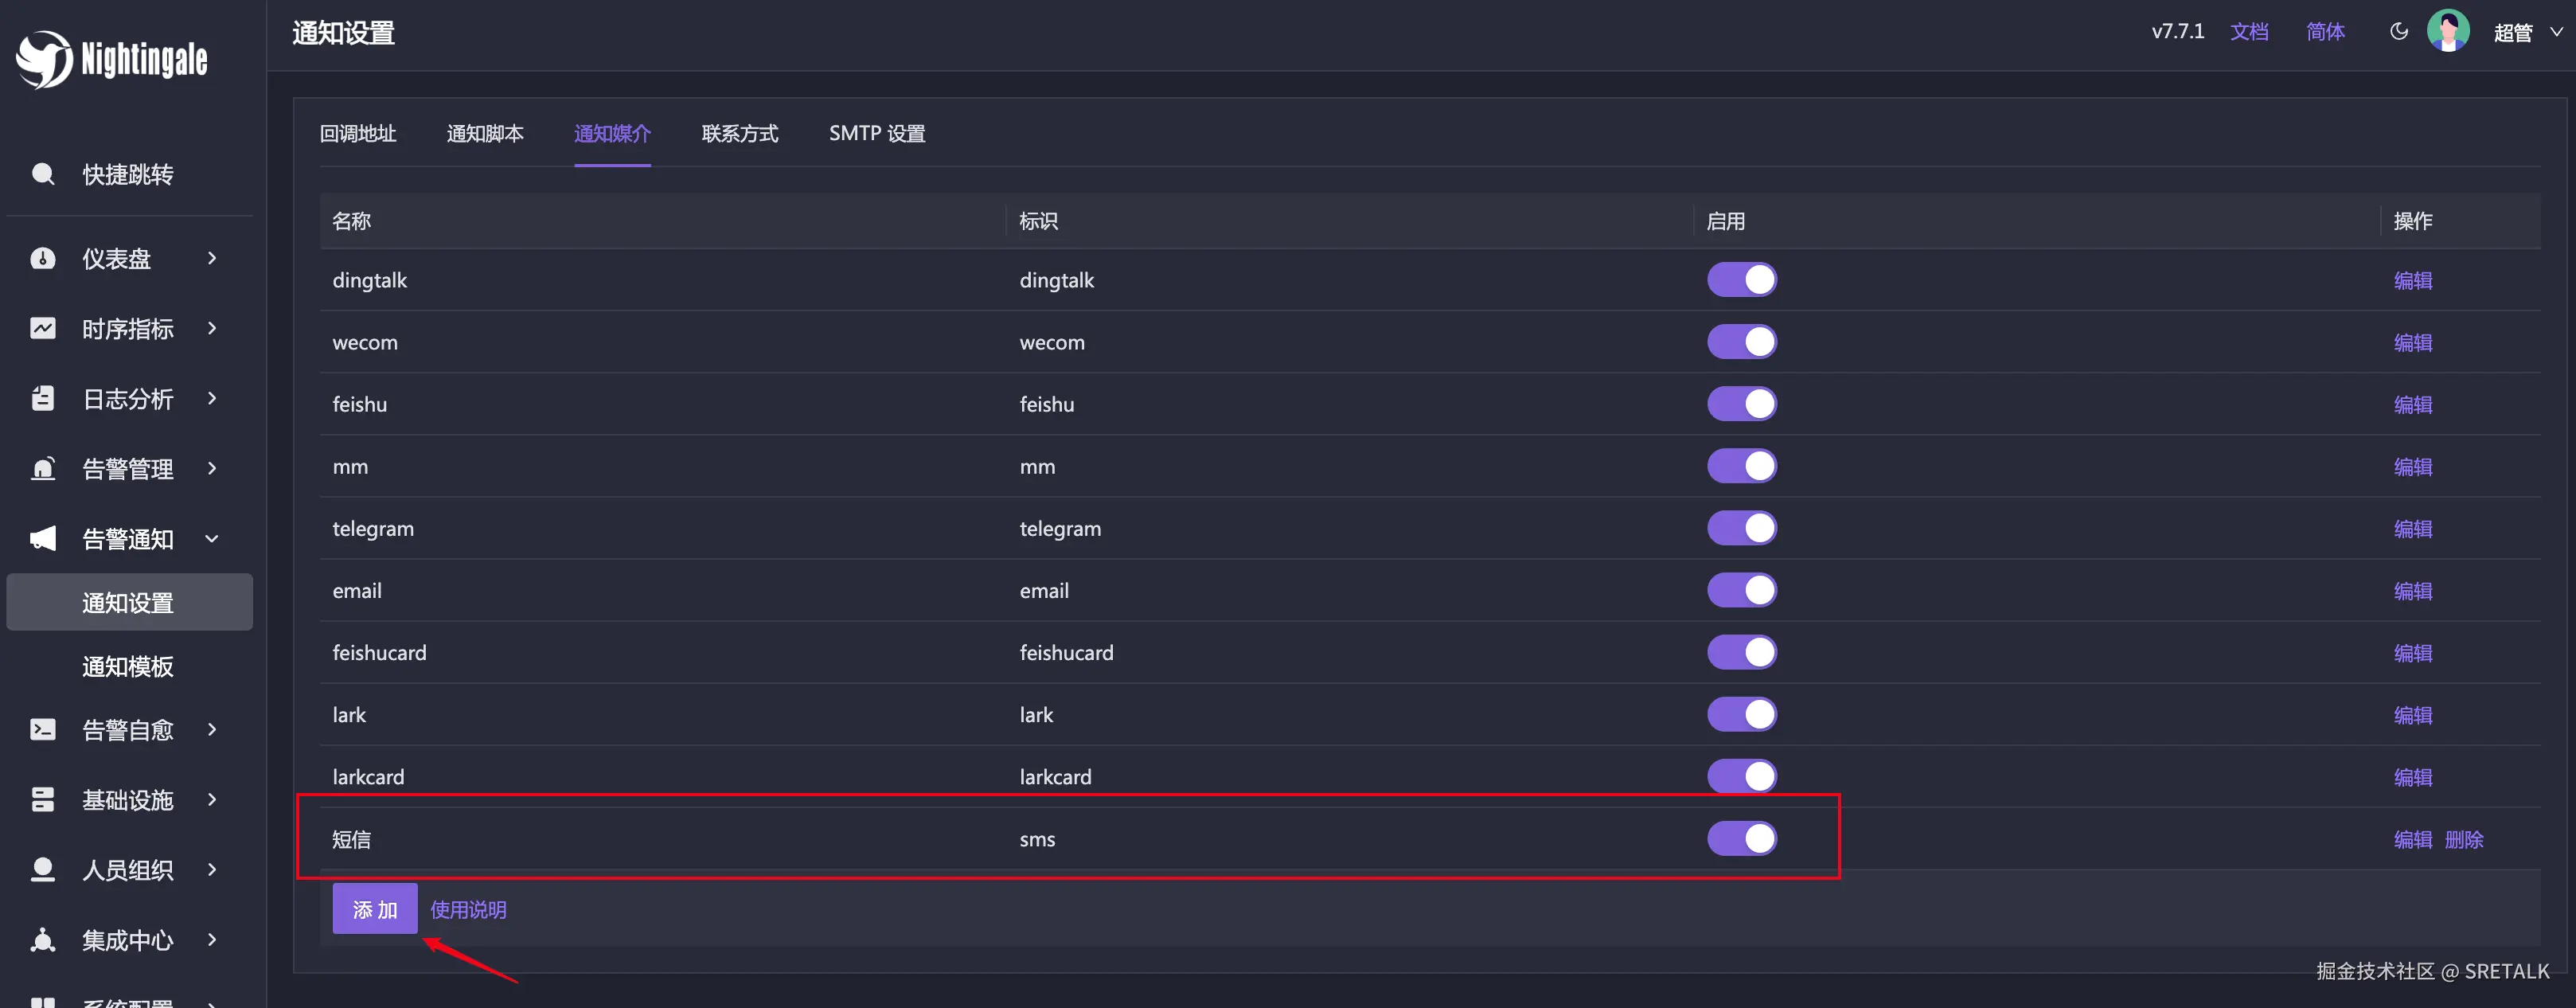Click the log analysis sidebar icon
Image resolution: width=2576 pixels, height=1008 pixels.
[43, 398]
